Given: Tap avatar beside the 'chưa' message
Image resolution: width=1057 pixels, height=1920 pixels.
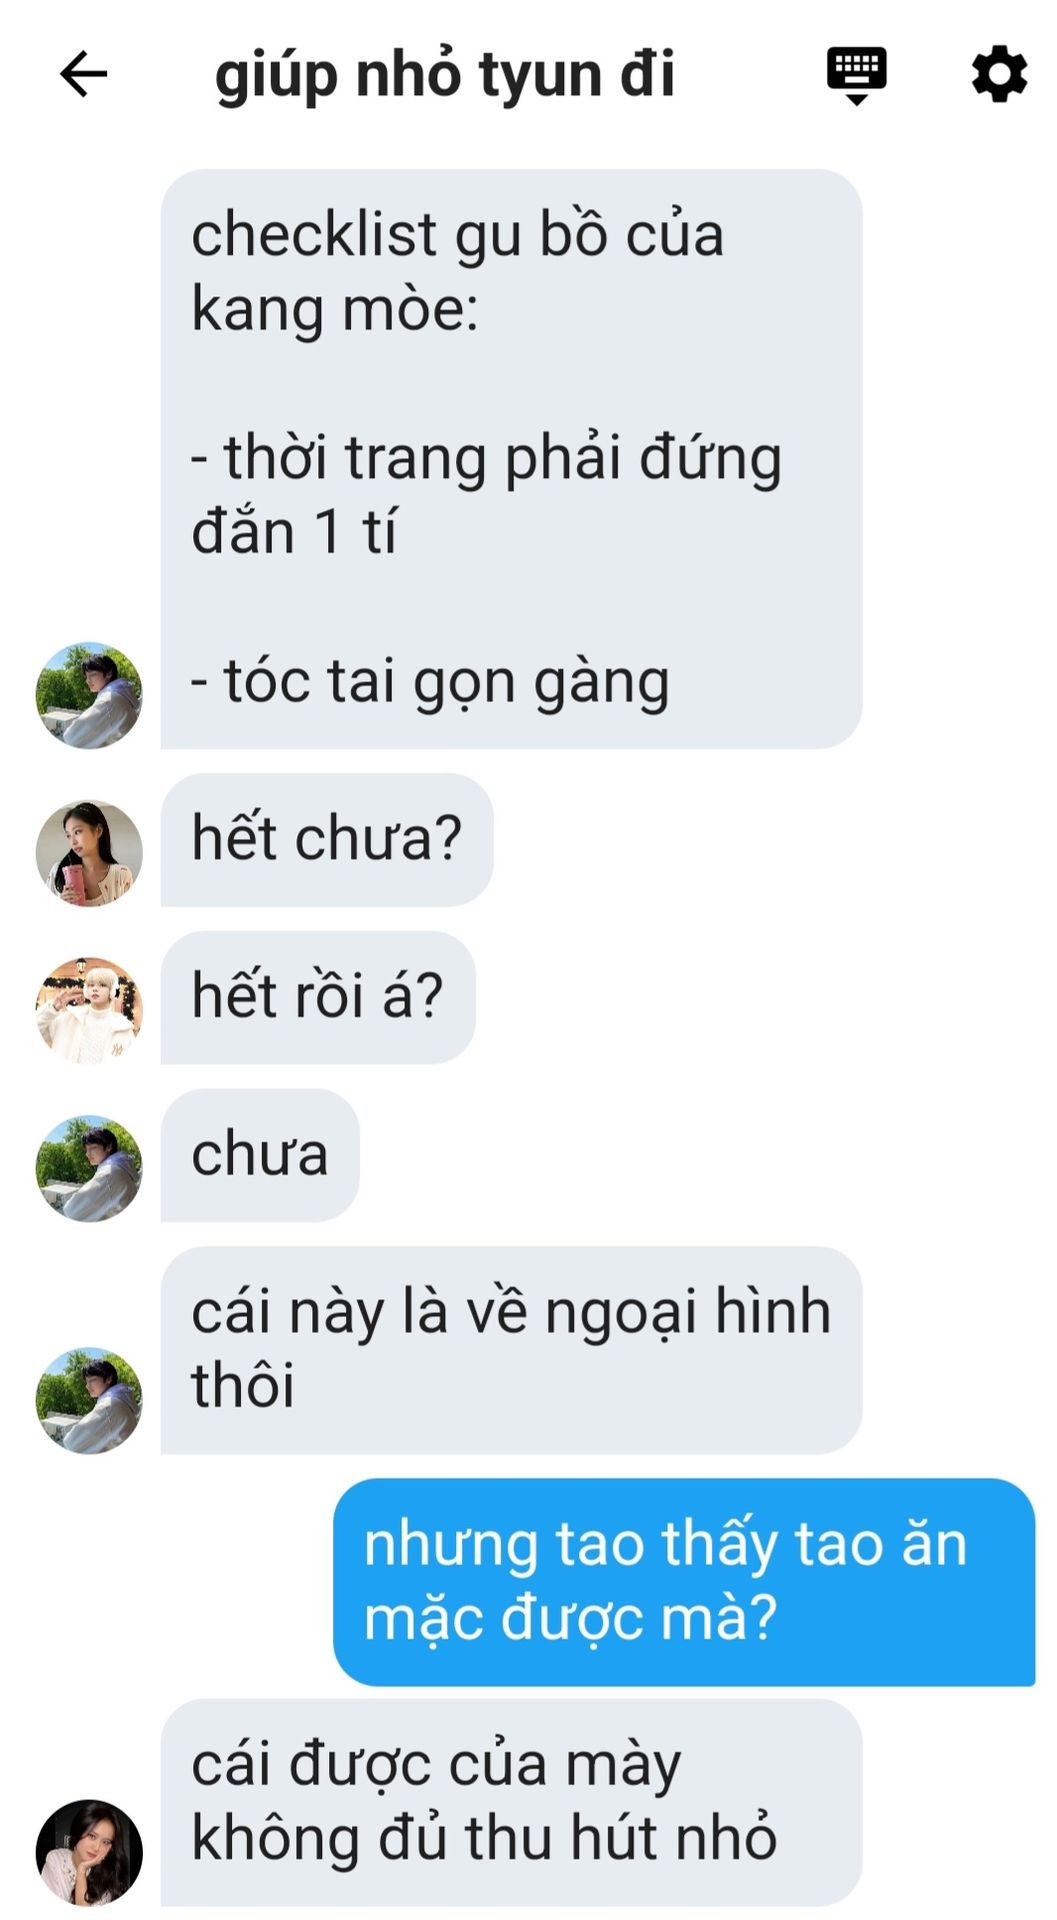Looking at the screenshot, I should click(x=89, y=1168).
